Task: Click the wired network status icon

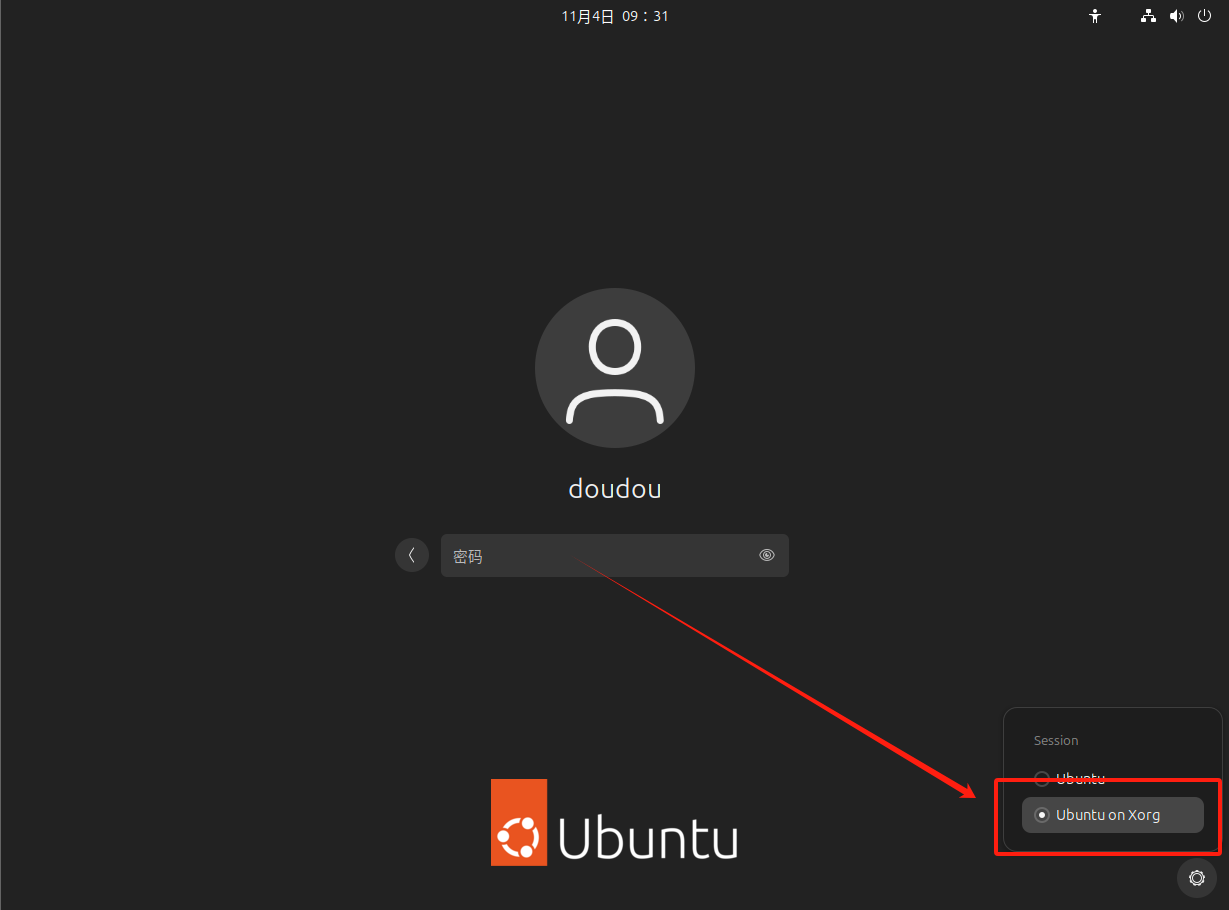Action: (1148, 16)
